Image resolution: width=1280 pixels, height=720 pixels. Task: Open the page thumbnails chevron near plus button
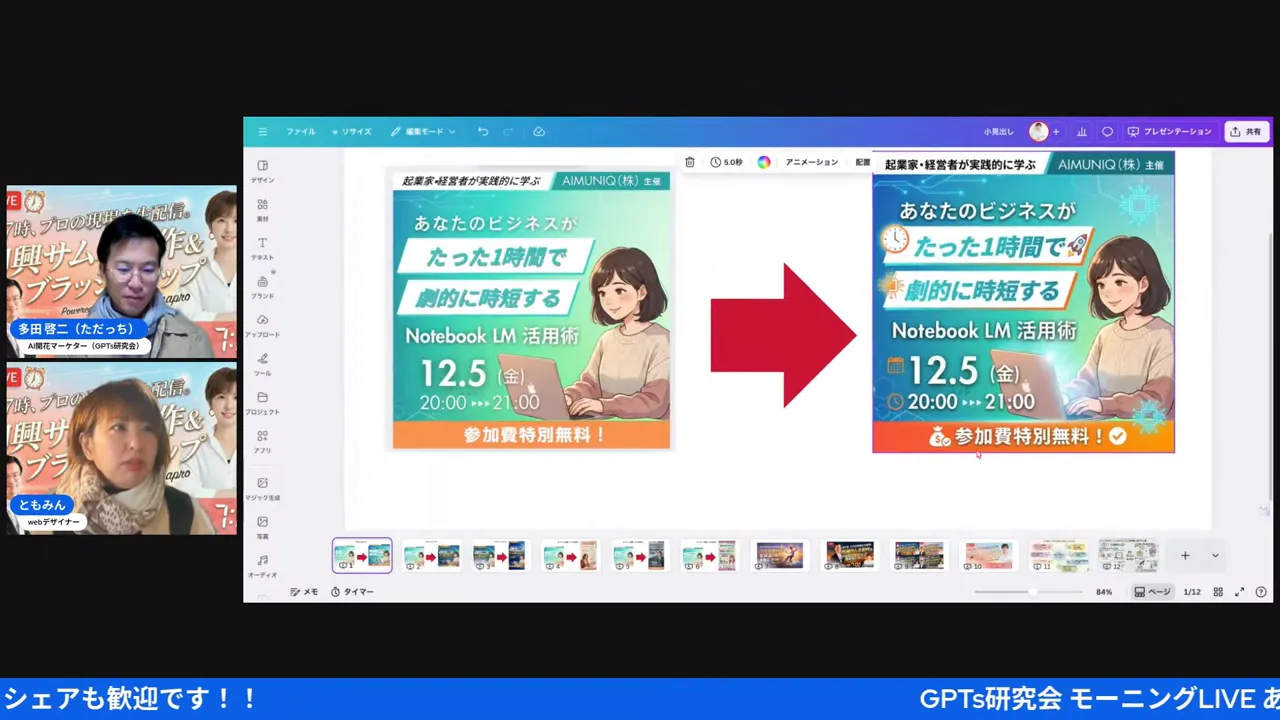(1214, 555)
